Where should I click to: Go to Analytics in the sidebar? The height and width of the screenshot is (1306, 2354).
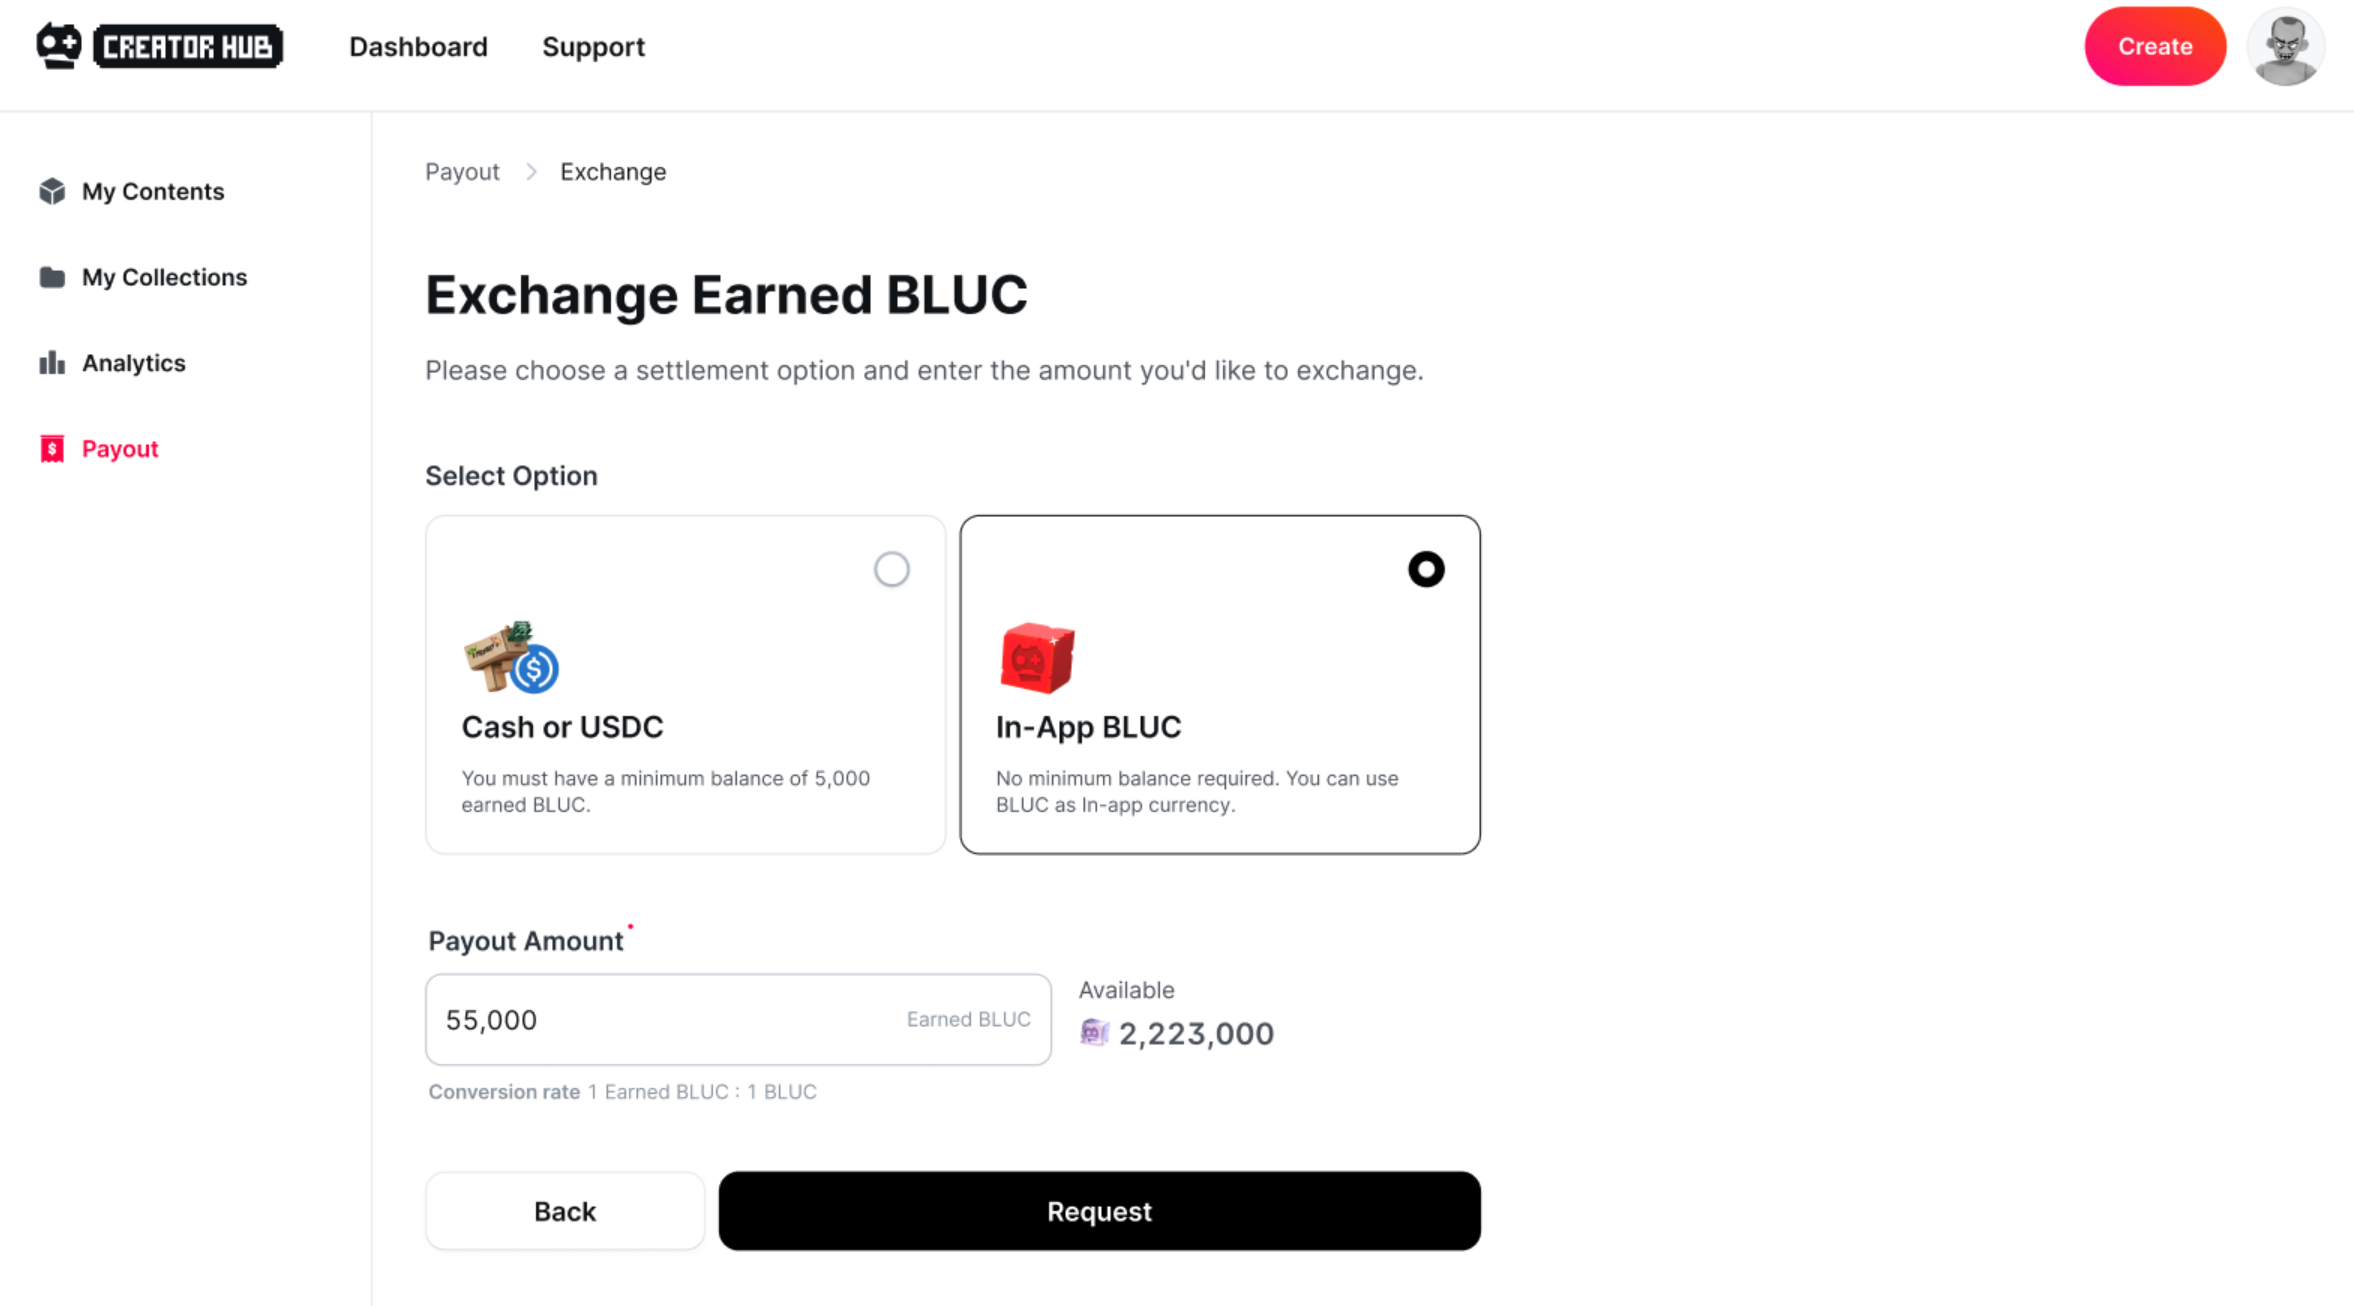(x=133, y=363)
